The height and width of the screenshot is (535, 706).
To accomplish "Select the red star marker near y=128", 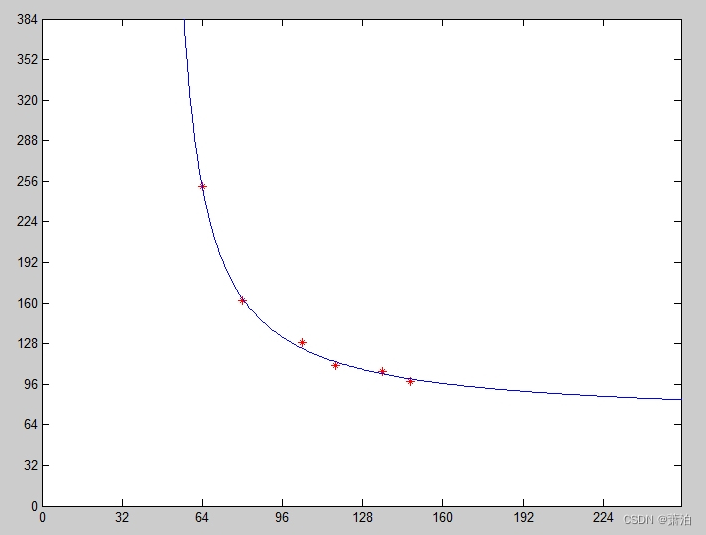I will pyautogui.click(x=303, y=343).
